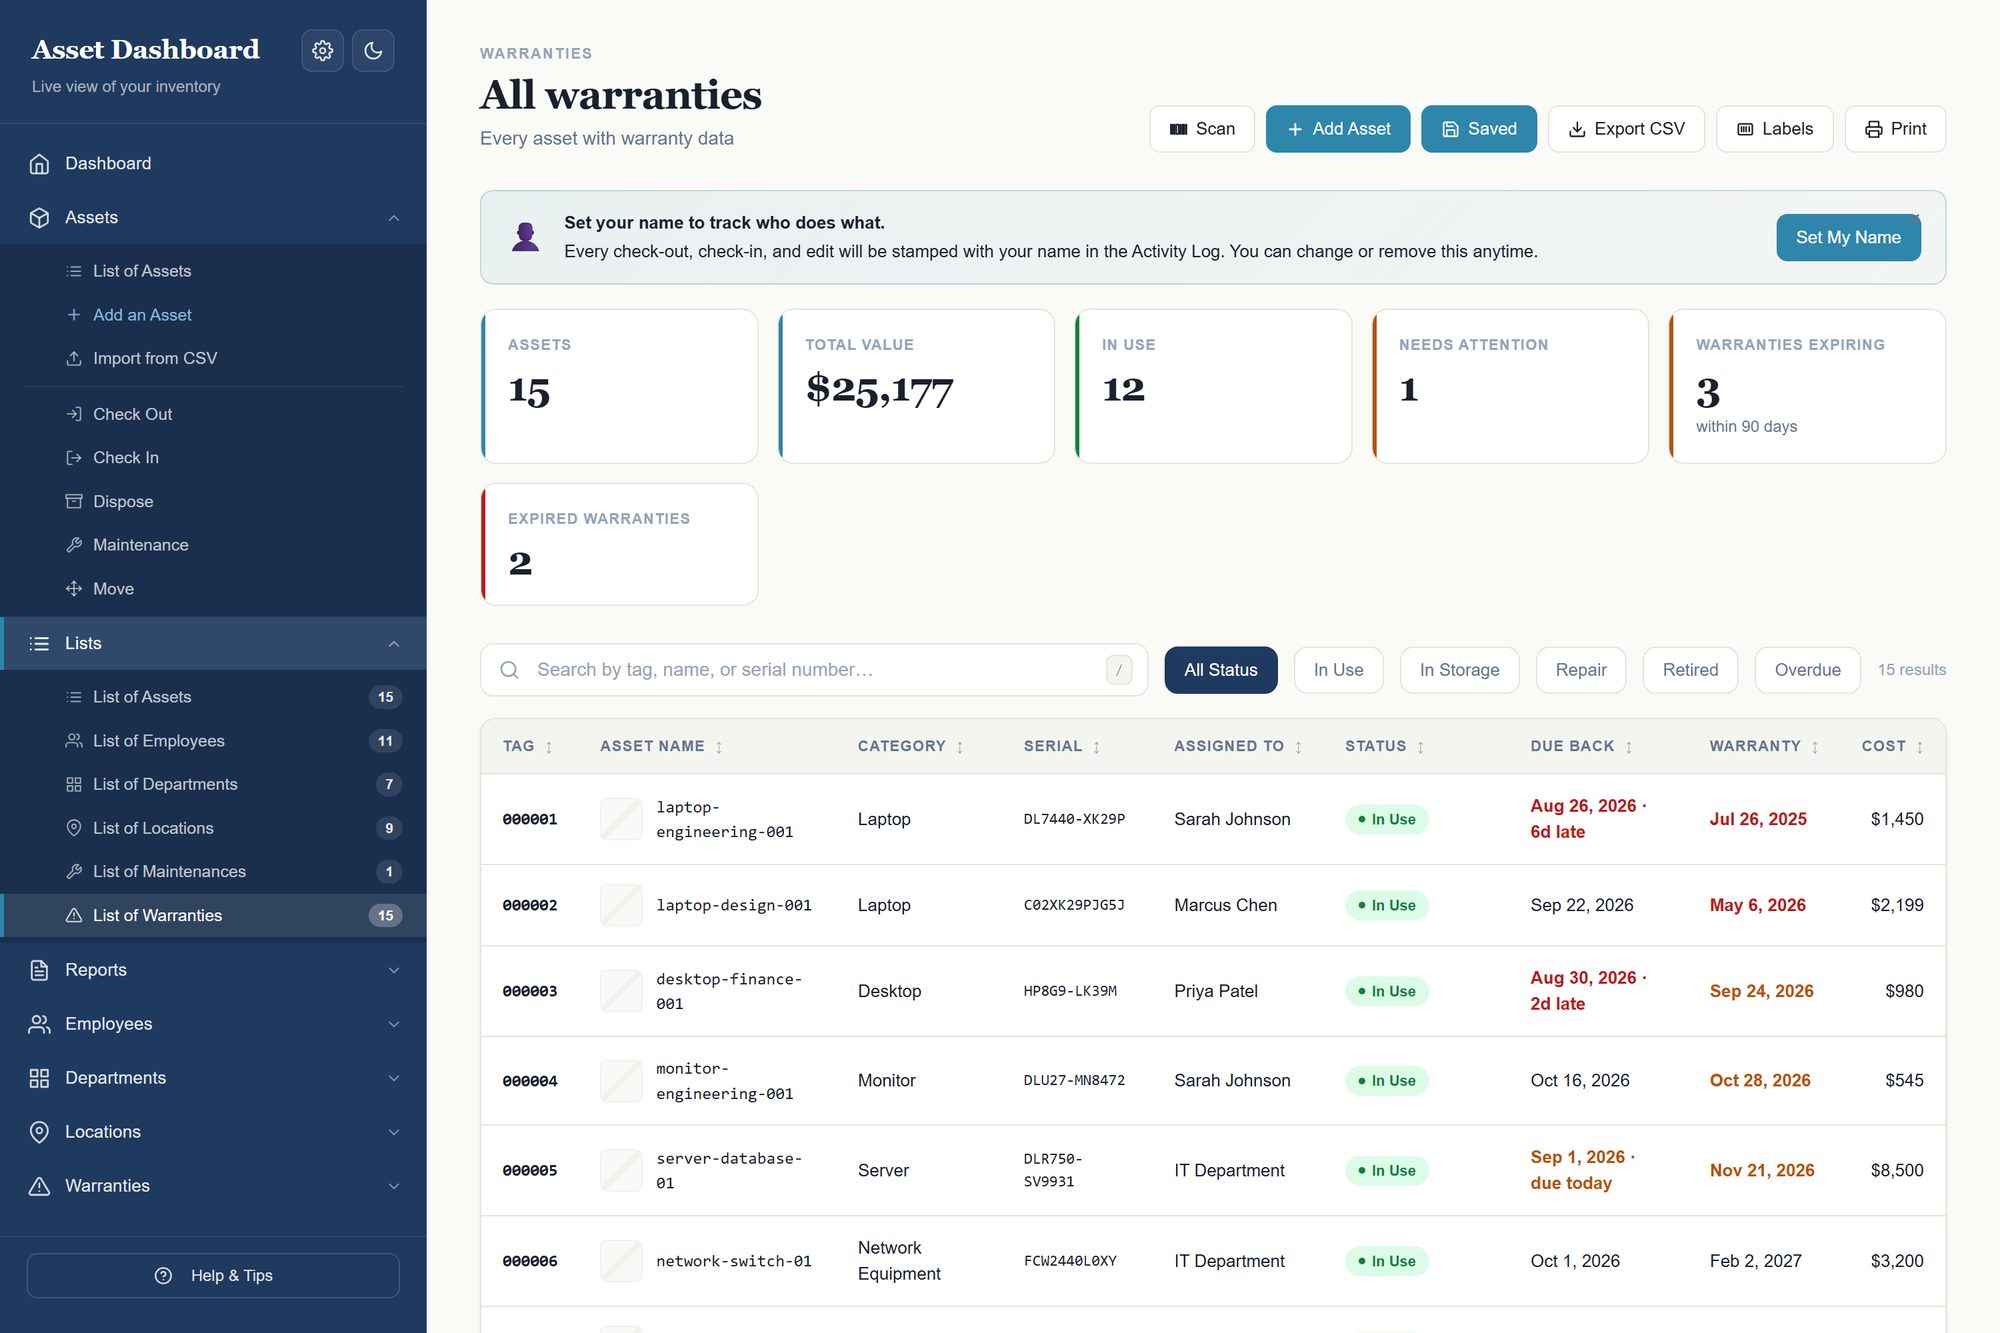This screenshot has height=1333, width=2000.
Task: Click the List of Employees people icon
Action: click(74, 741)
